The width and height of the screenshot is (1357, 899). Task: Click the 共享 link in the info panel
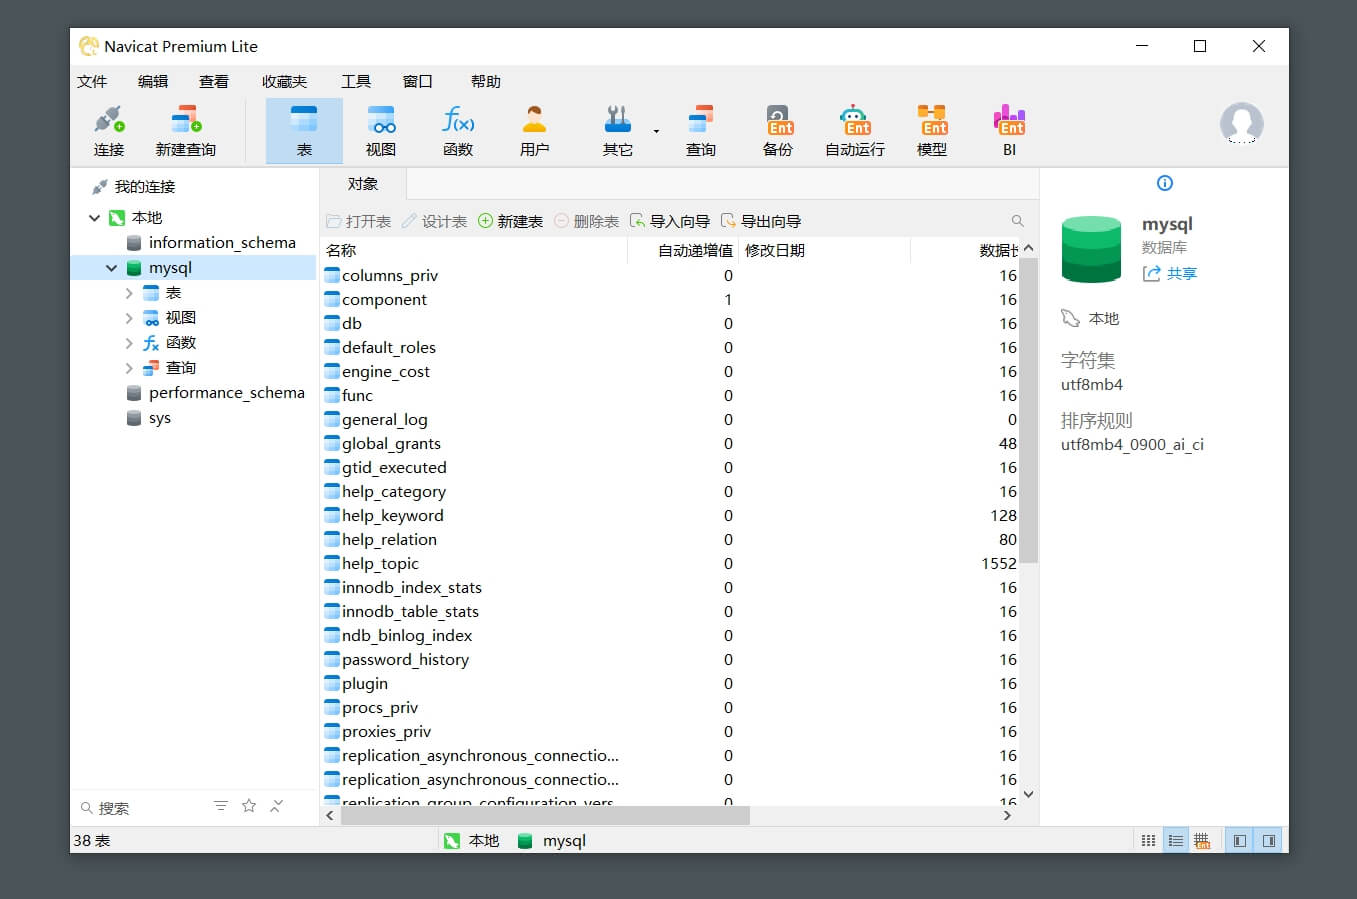pos(1170,273)
